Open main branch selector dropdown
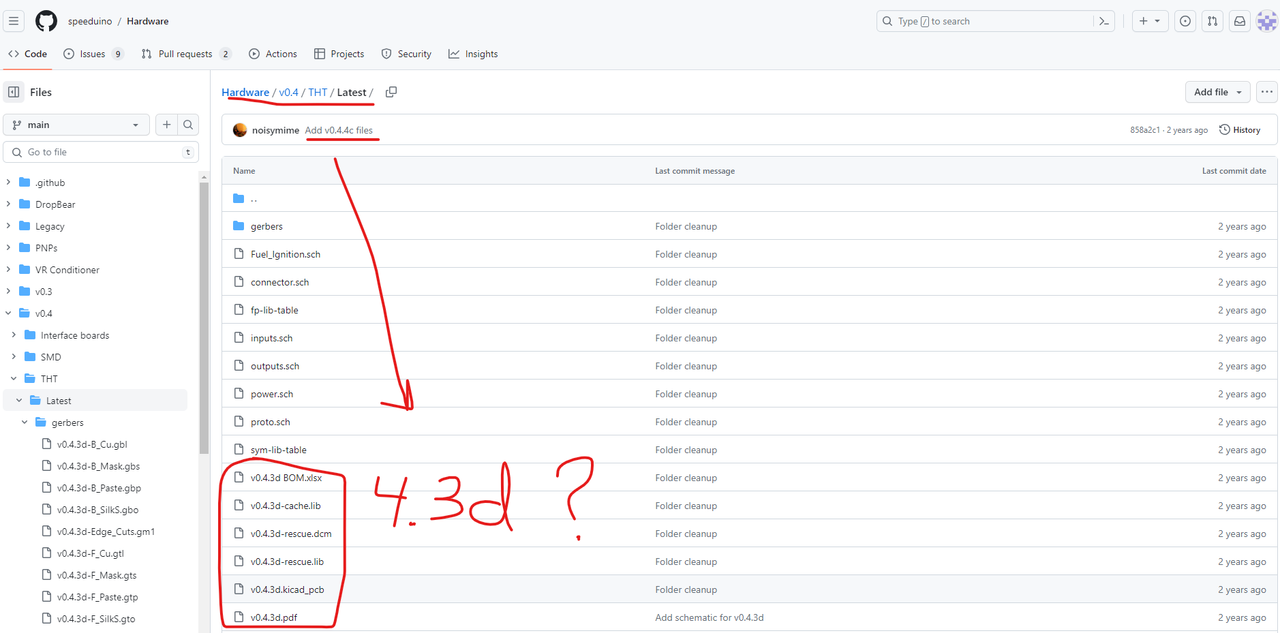The image size is (1280, 633). click(76, 125)
